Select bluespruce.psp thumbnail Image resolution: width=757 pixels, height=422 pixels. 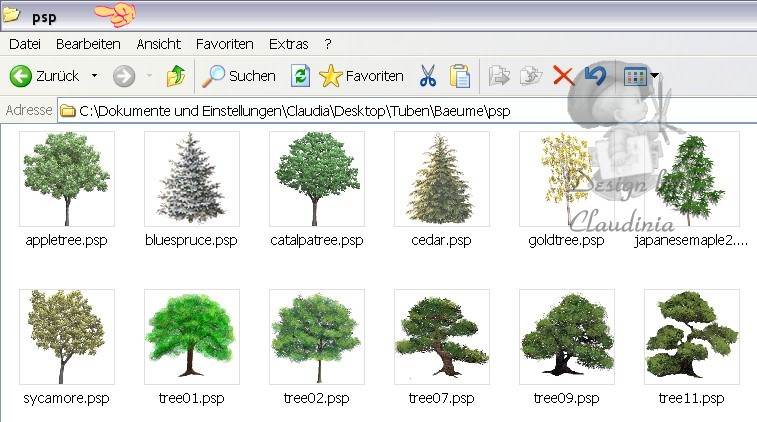[192, 179]
